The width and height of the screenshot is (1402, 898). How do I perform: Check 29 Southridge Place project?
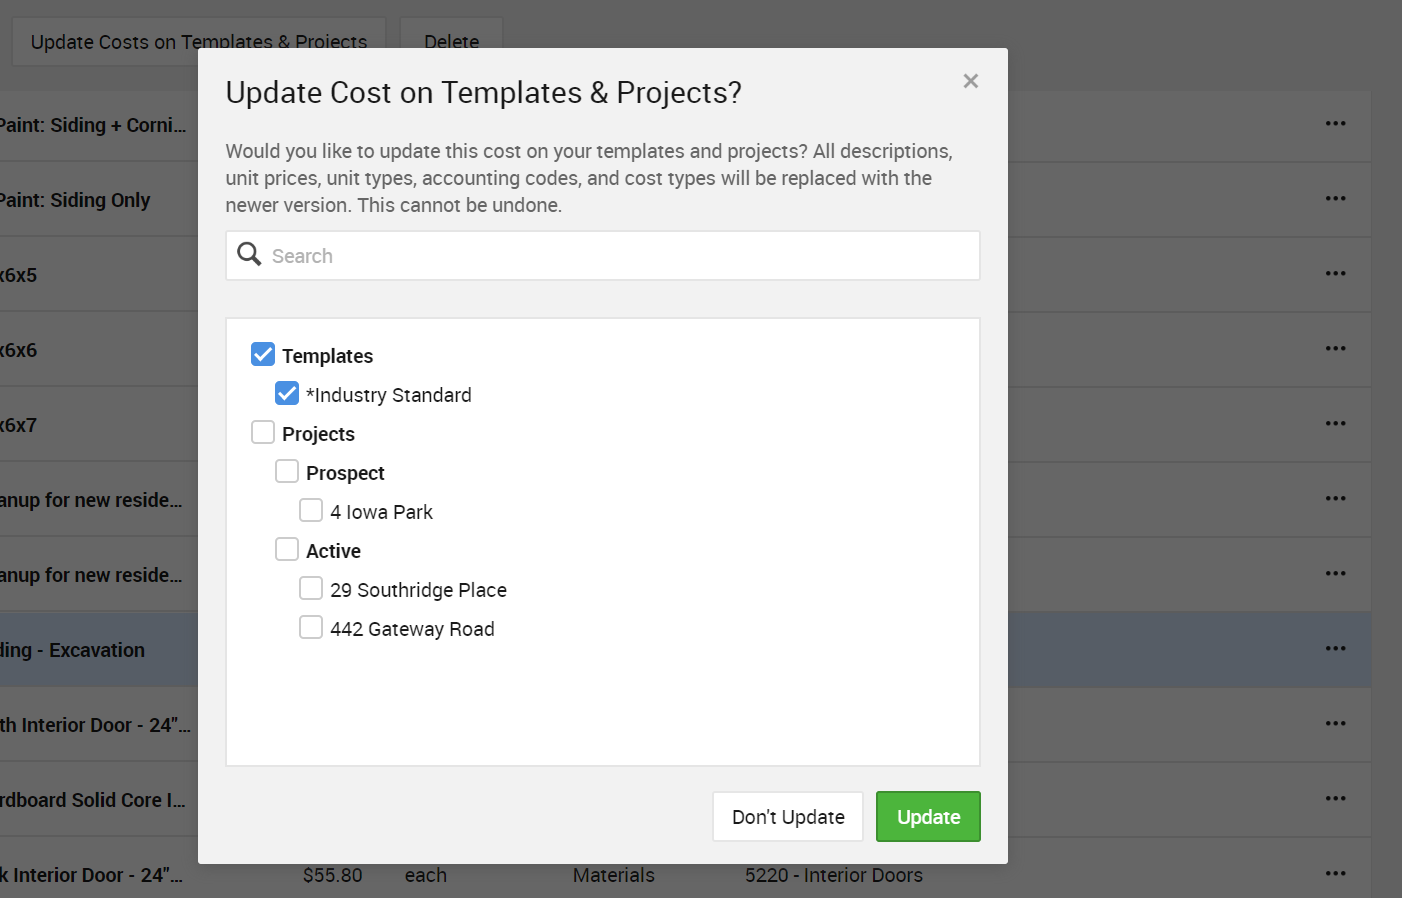(311, 589)
